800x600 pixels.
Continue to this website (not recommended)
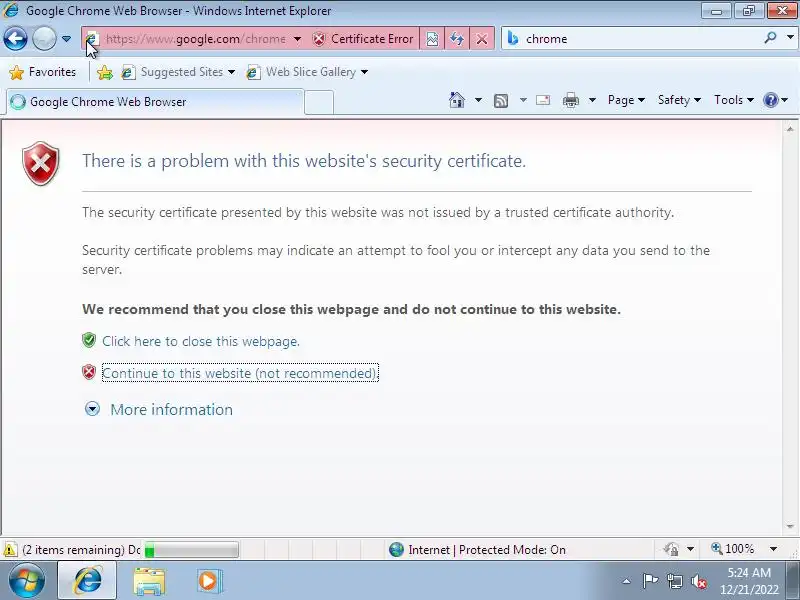[x=240, y=373]
